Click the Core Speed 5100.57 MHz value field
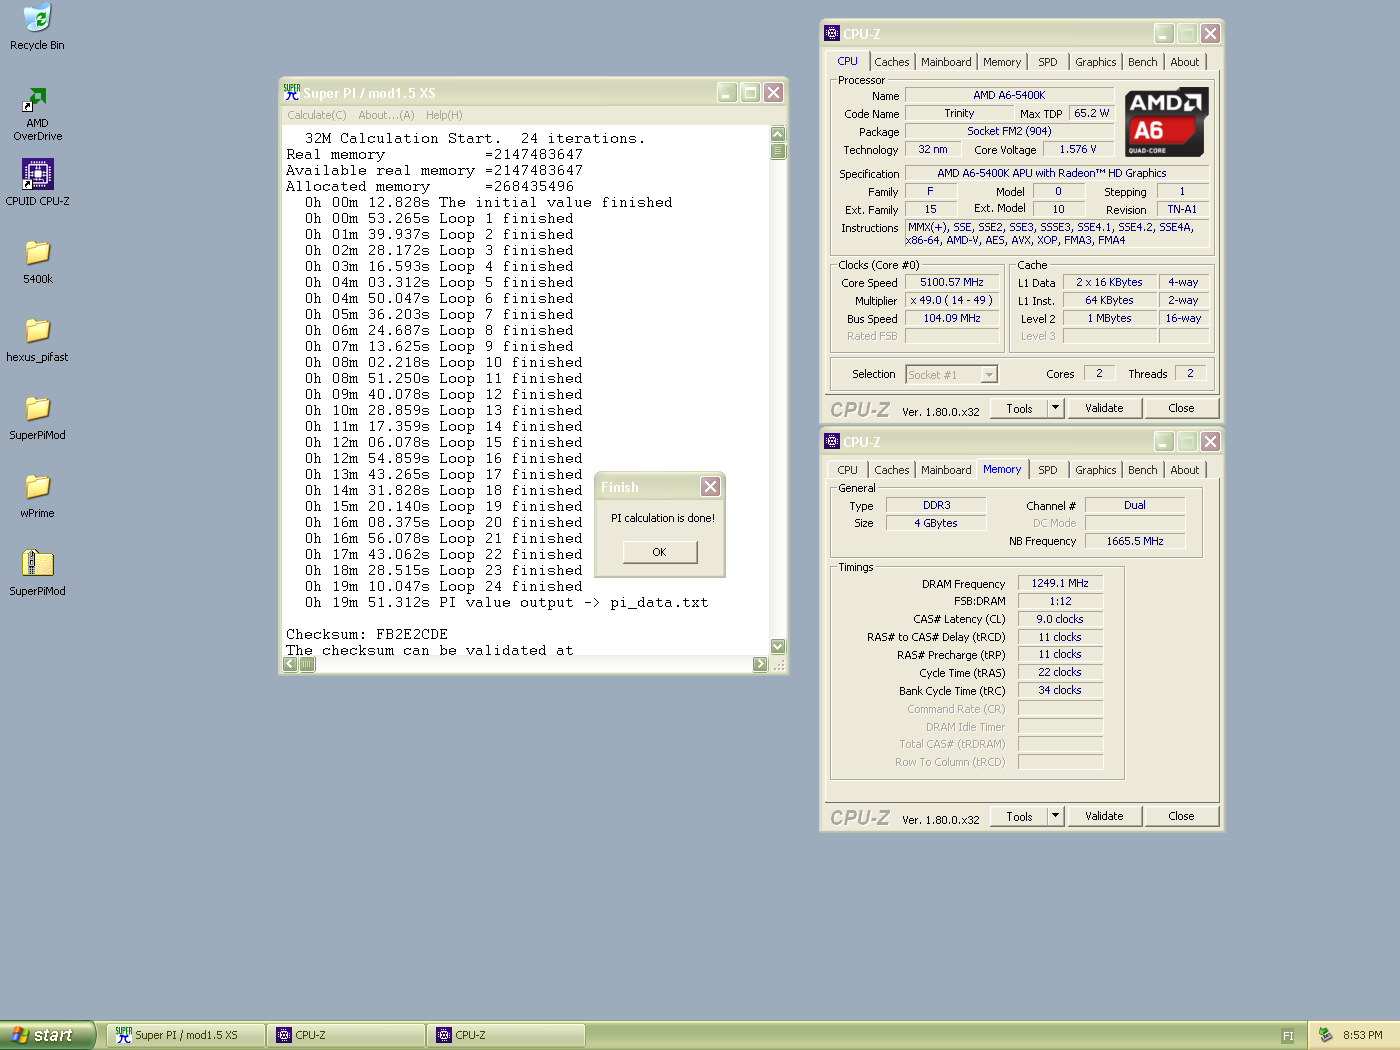Viewport: 1400px width, 1050px height. pos(952,282)
